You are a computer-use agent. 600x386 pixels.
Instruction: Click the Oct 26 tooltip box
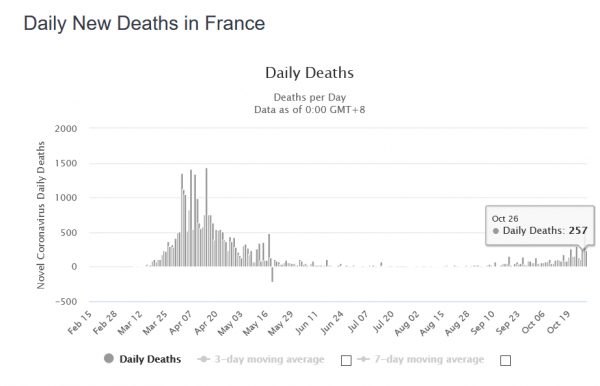click(540, 225)
